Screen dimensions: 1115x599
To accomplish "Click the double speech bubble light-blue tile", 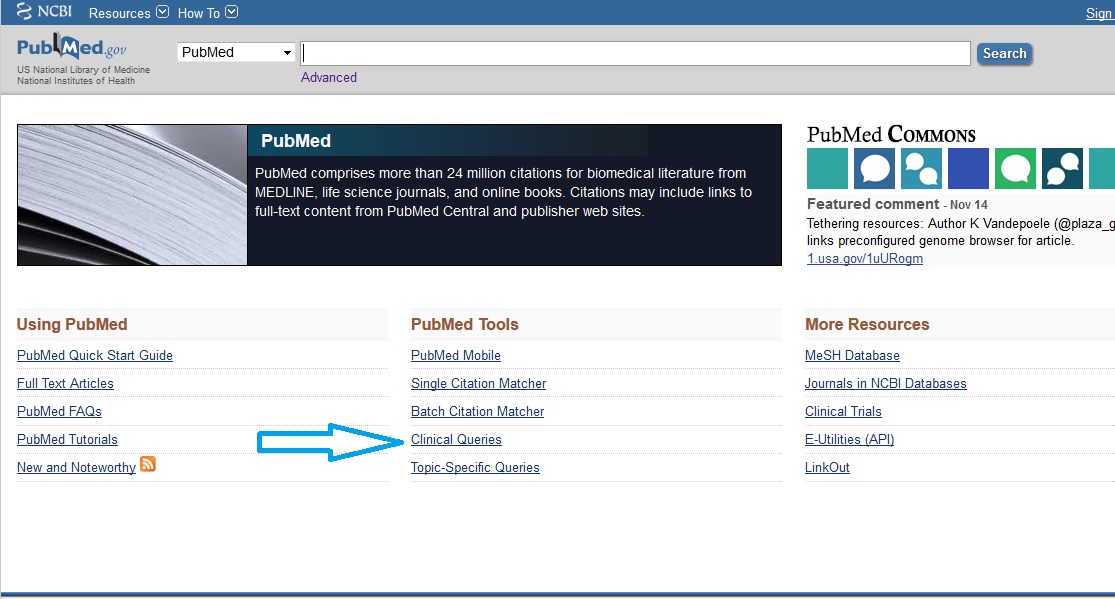I will (x=921, y=169).
